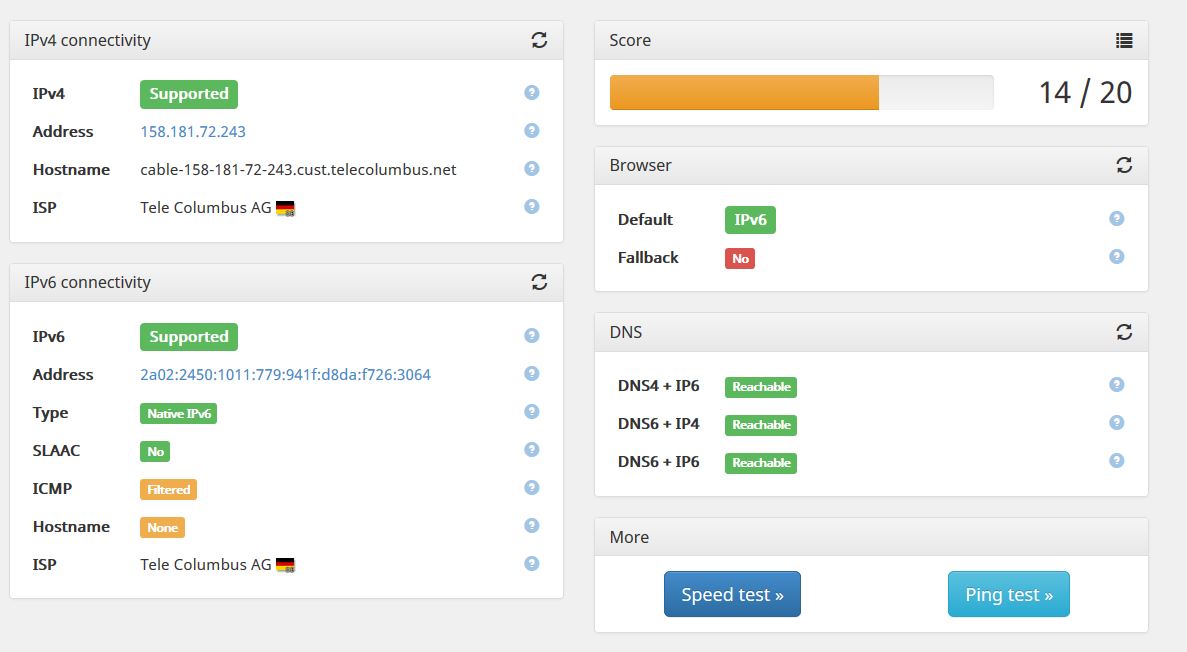Open the Ping test page

tap(1008, 595)
